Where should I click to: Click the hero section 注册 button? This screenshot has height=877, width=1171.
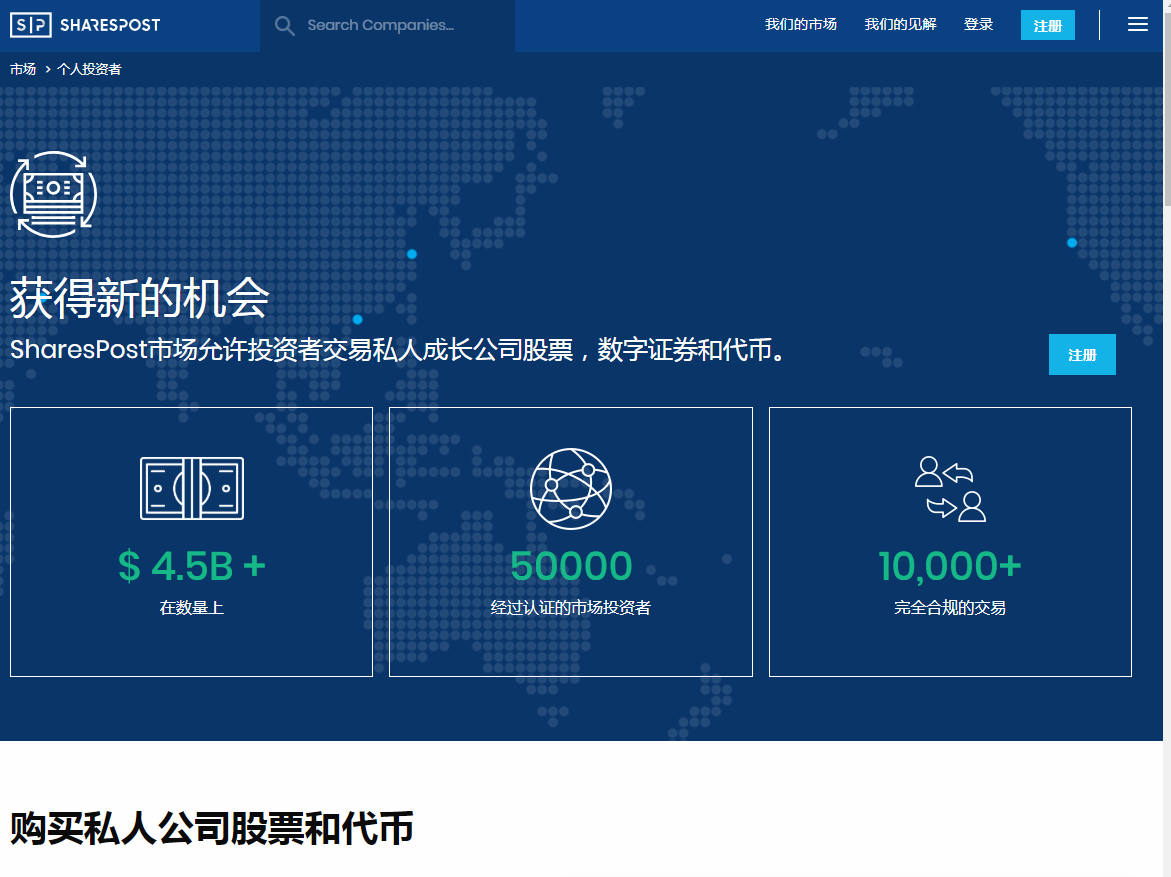click(1082, 355)
